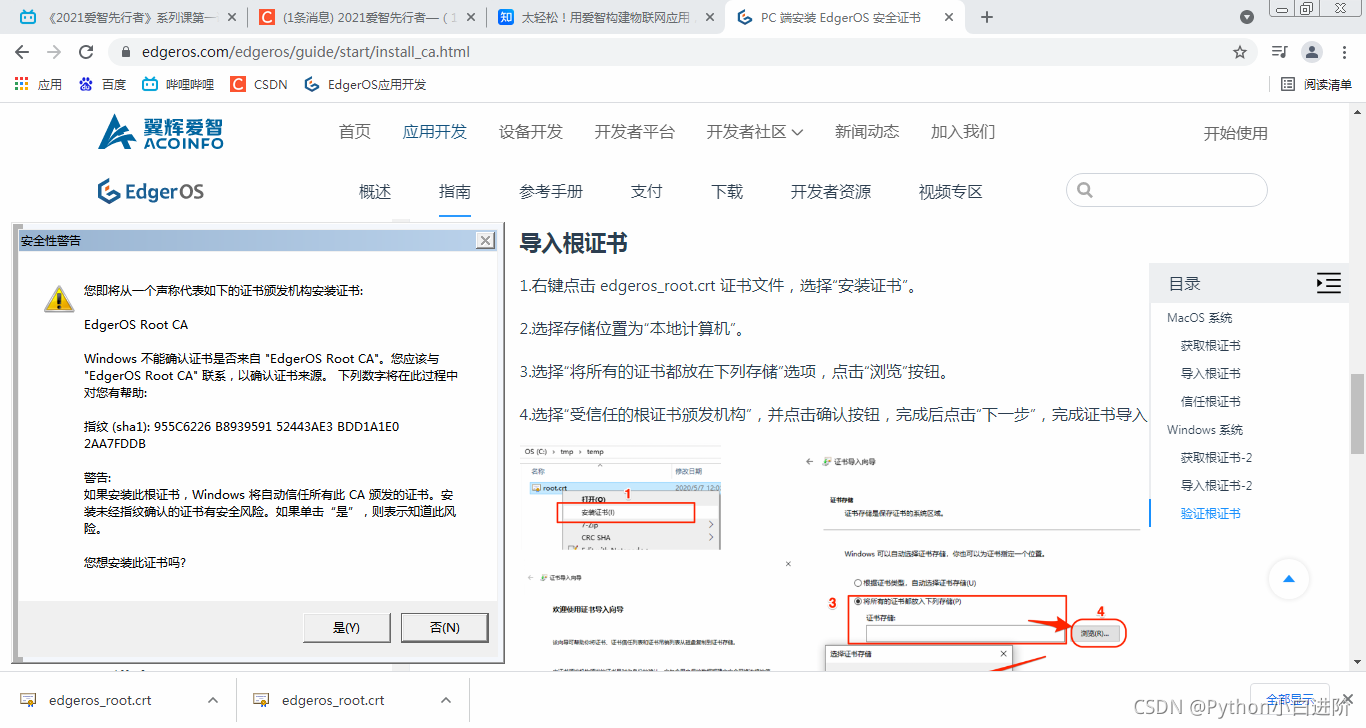
Task: Click the 翼辉爱智 ACOINFO logo
Action: point(161,132)
